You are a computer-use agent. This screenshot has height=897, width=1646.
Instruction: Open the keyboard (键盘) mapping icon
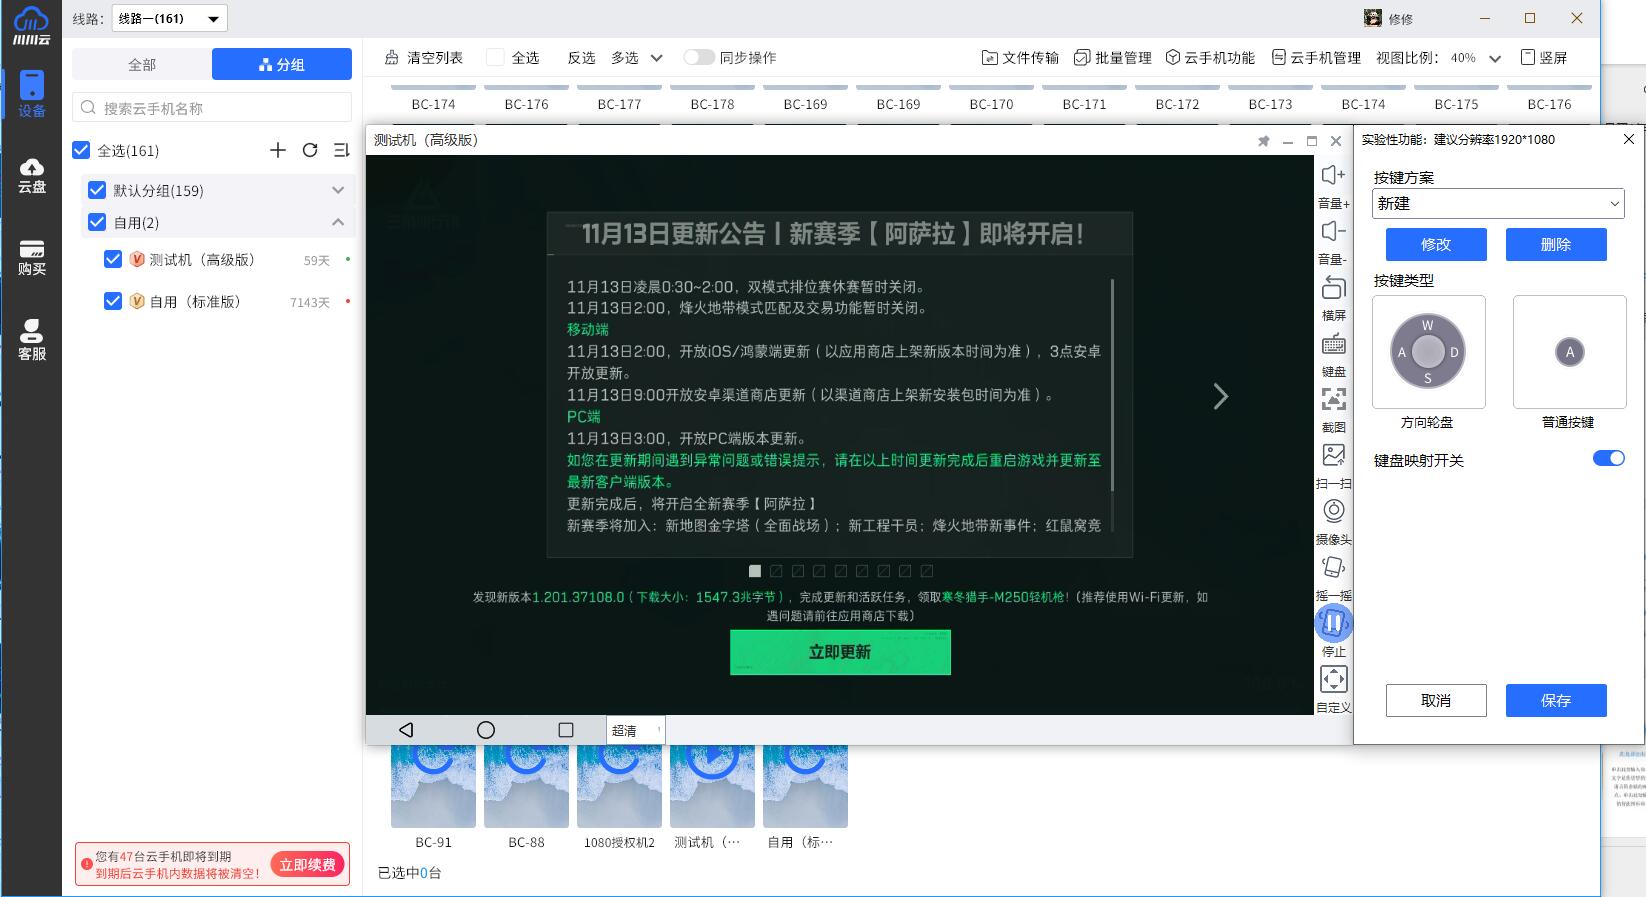click(1333, 345)
